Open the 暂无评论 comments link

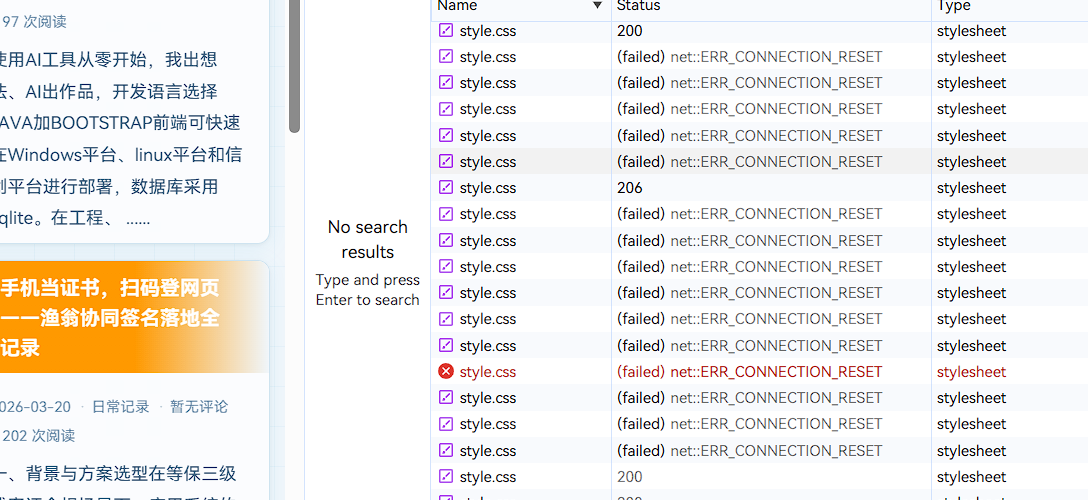coord(199,406)
